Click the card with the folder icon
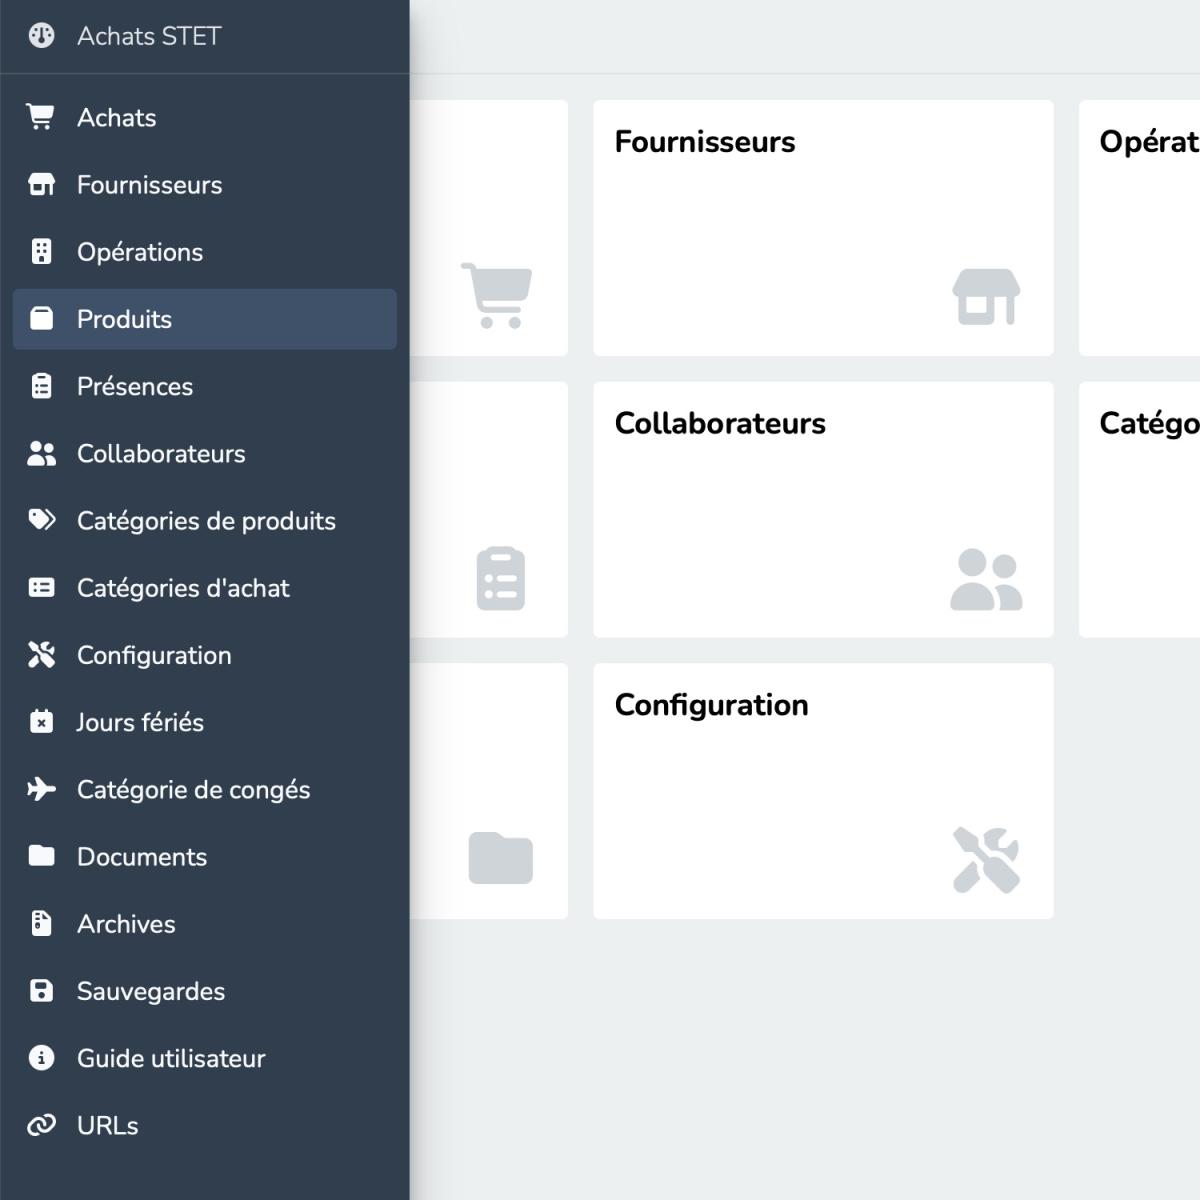The height and width of the screenshot is (1200, 1200). 489,791
